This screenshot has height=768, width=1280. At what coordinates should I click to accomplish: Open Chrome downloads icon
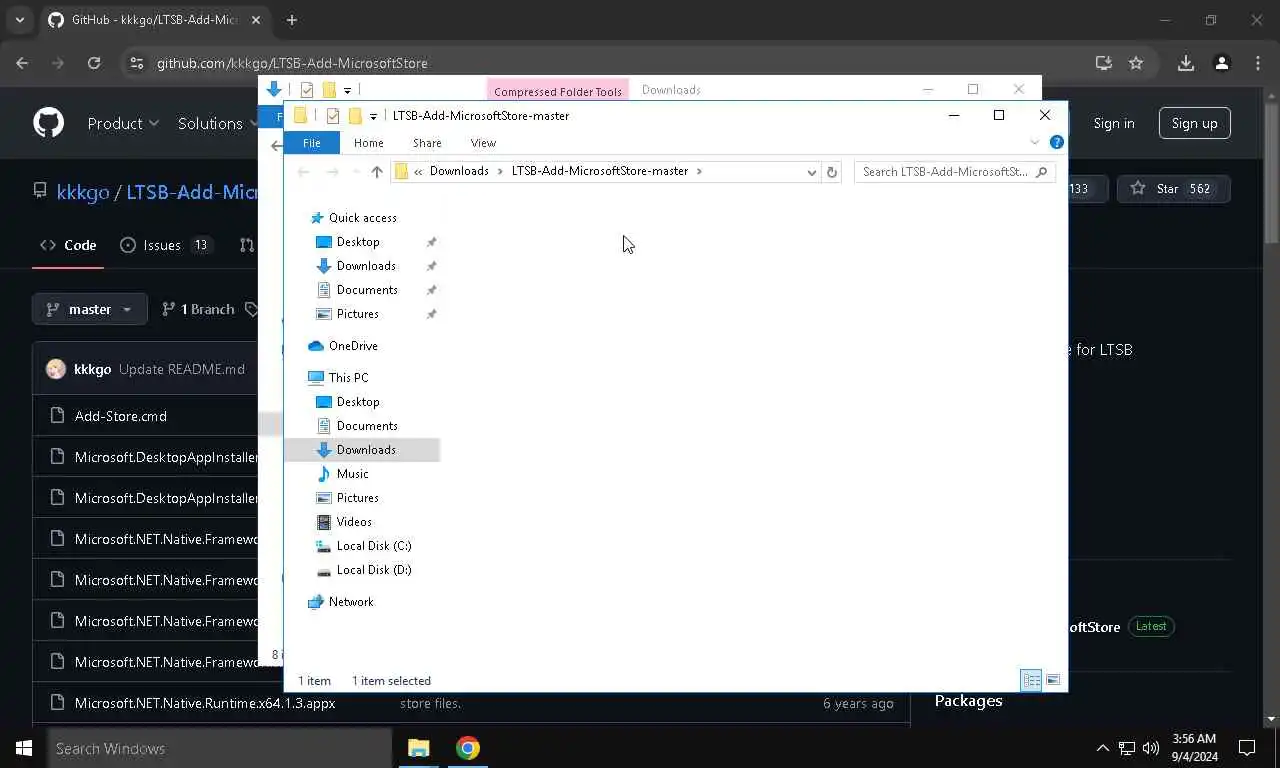point(1186,63)
